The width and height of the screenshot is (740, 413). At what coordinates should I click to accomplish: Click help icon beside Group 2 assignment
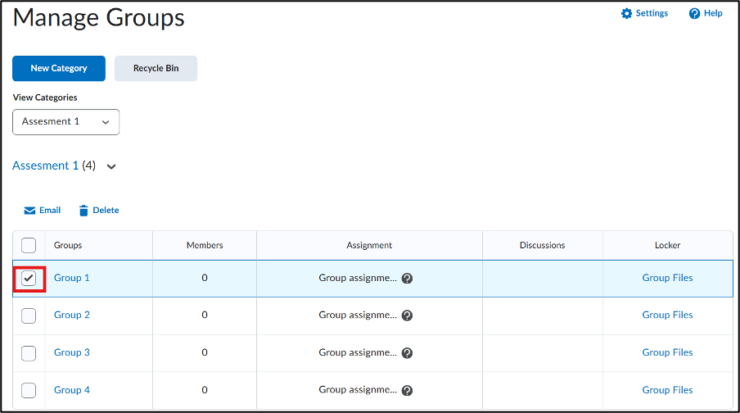[407, 316]
